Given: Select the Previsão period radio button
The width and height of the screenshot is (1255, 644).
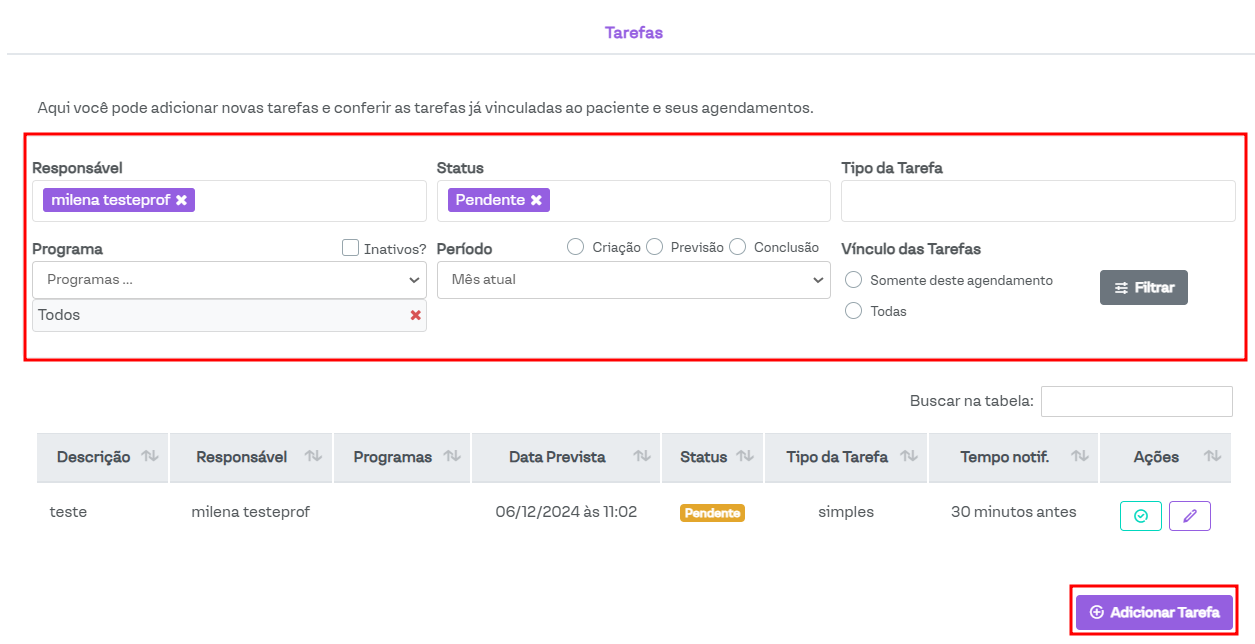Looking at the screenshot, I should (654, 247).
